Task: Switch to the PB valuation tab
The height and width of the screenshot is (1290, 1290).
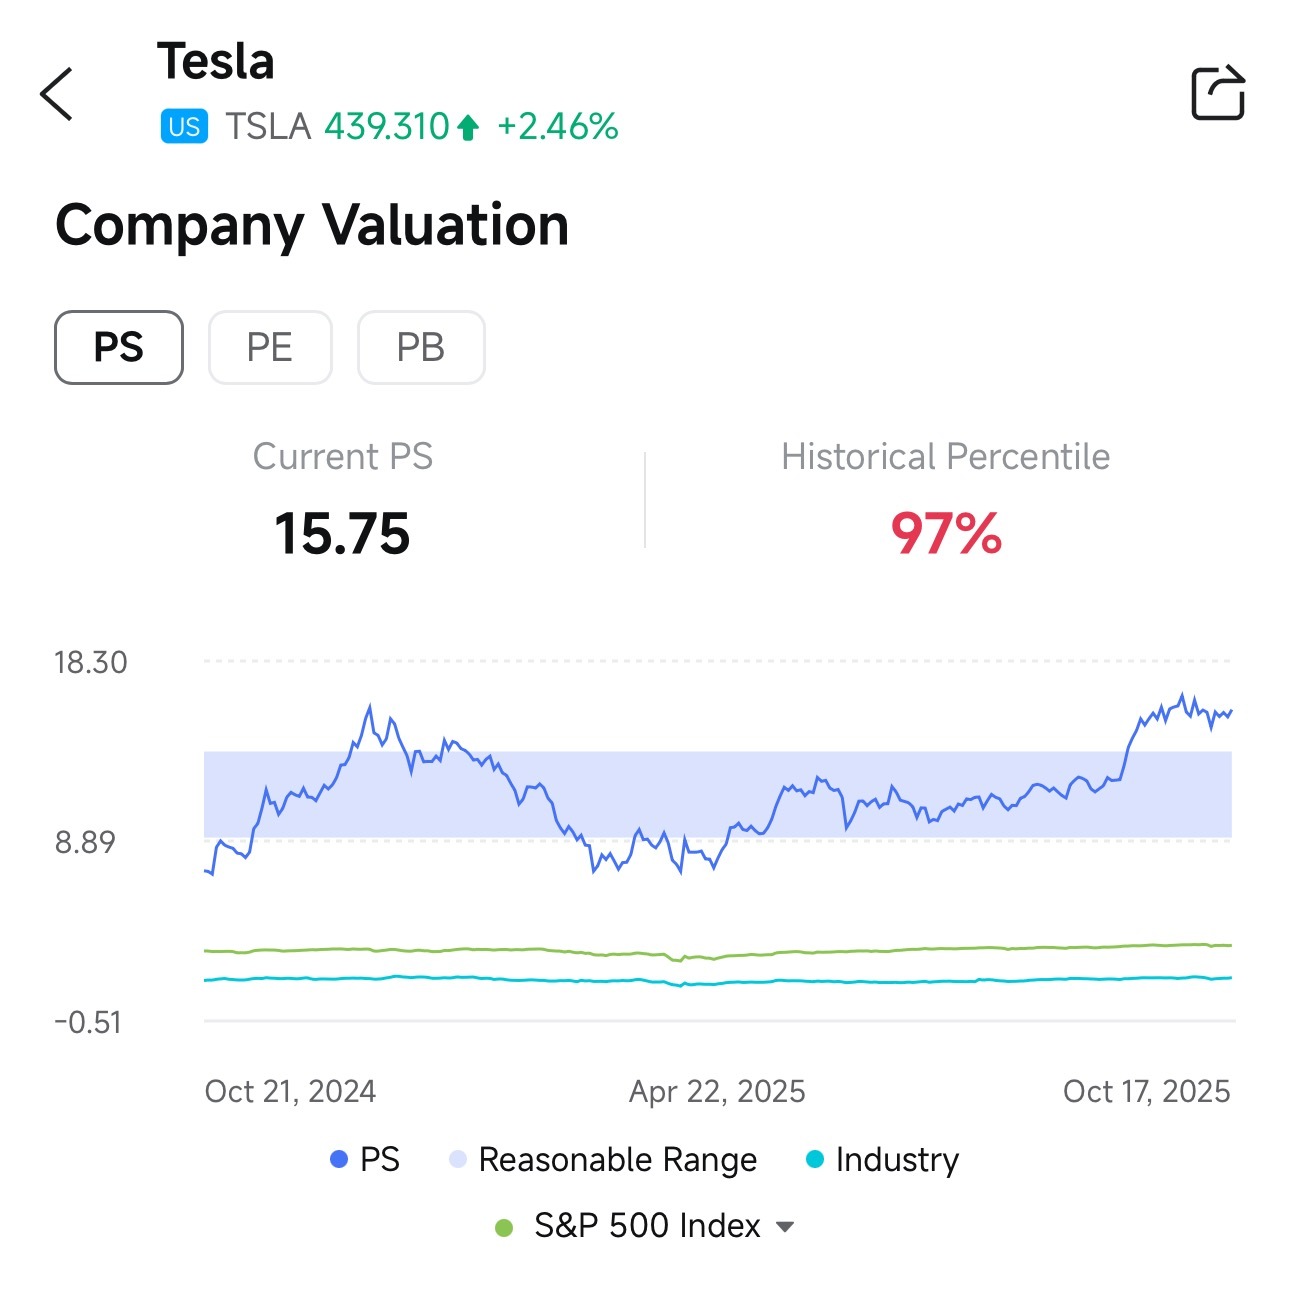Action: pyautogui.click(x=421, y=347)
